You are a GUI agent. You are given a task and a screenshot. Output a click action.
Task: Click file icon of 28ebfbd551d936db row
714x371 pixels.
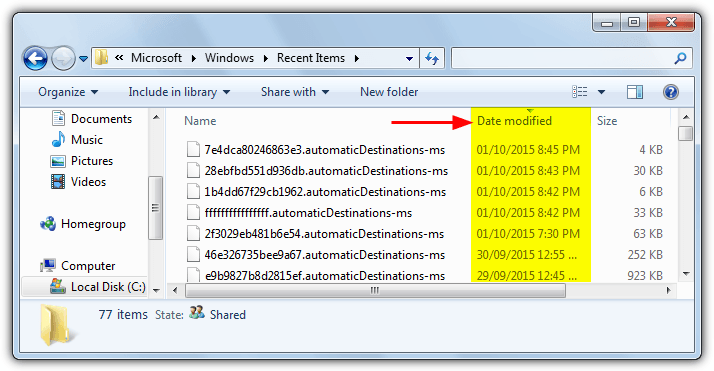[x=194, y=170]
